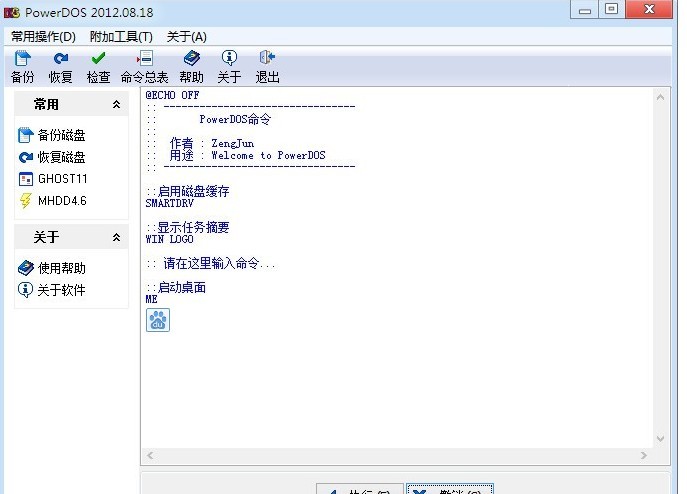This screenshot has width=687, height=494.
Task: Open the 常用操作(D) menu
Action: pyautogui.click(x=43, y=37)
